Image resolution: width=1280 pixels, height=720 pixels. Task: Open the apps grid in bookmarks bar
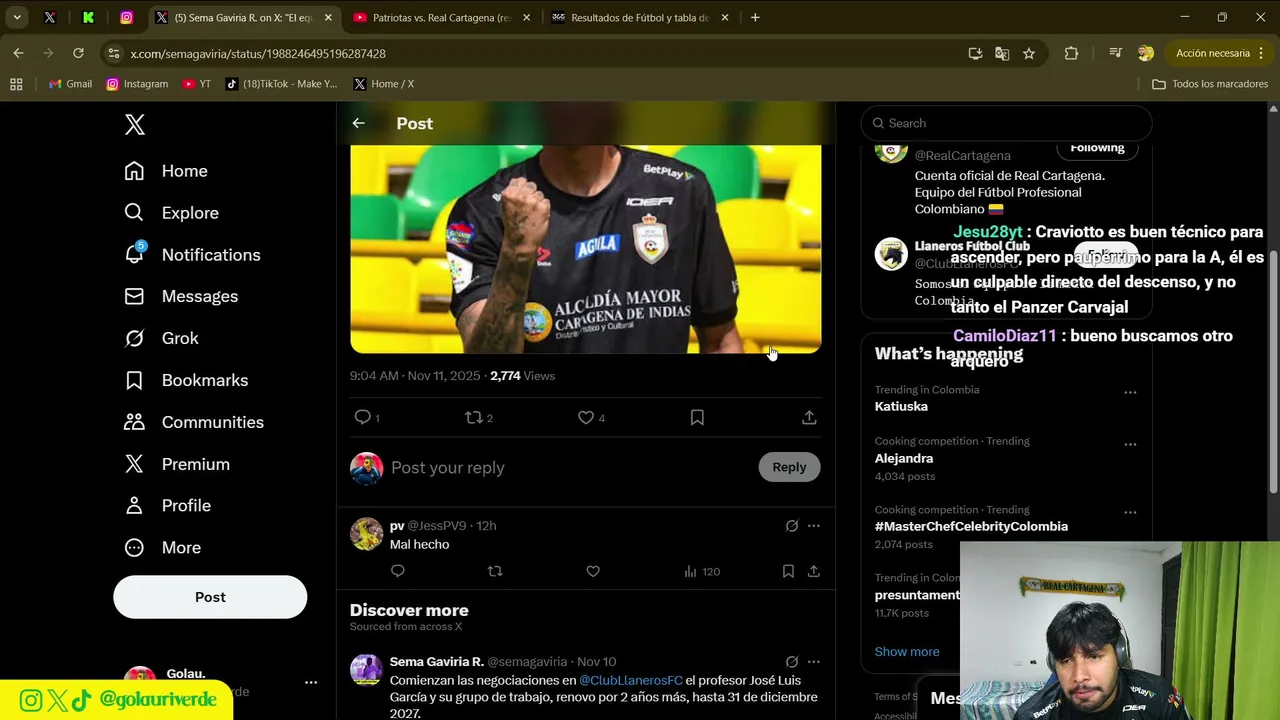tap(16, 84)
